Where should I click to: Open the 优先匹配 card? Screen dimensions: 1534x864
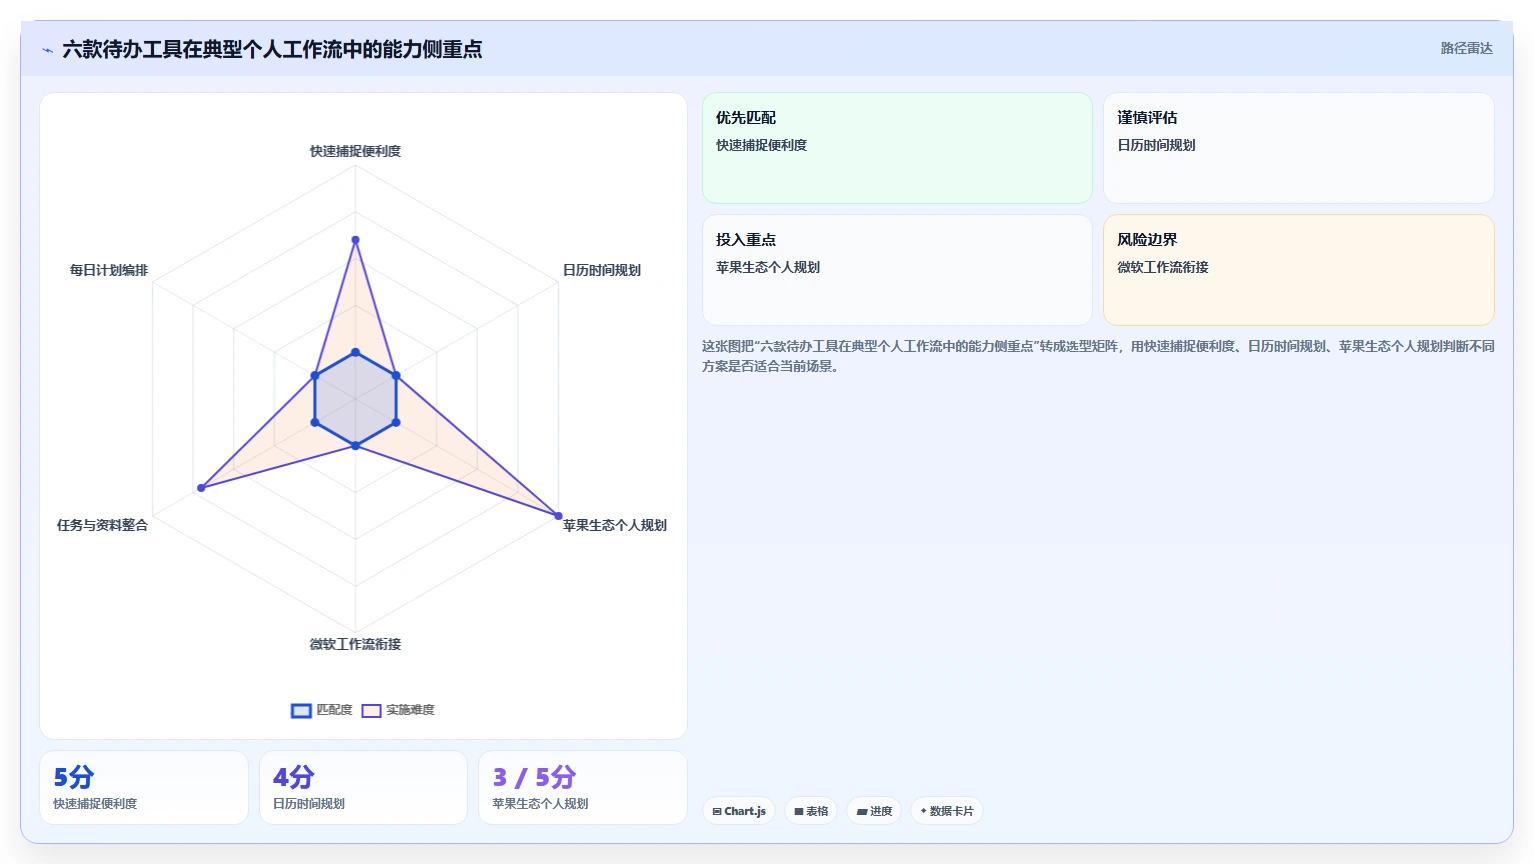coord(897,148)
